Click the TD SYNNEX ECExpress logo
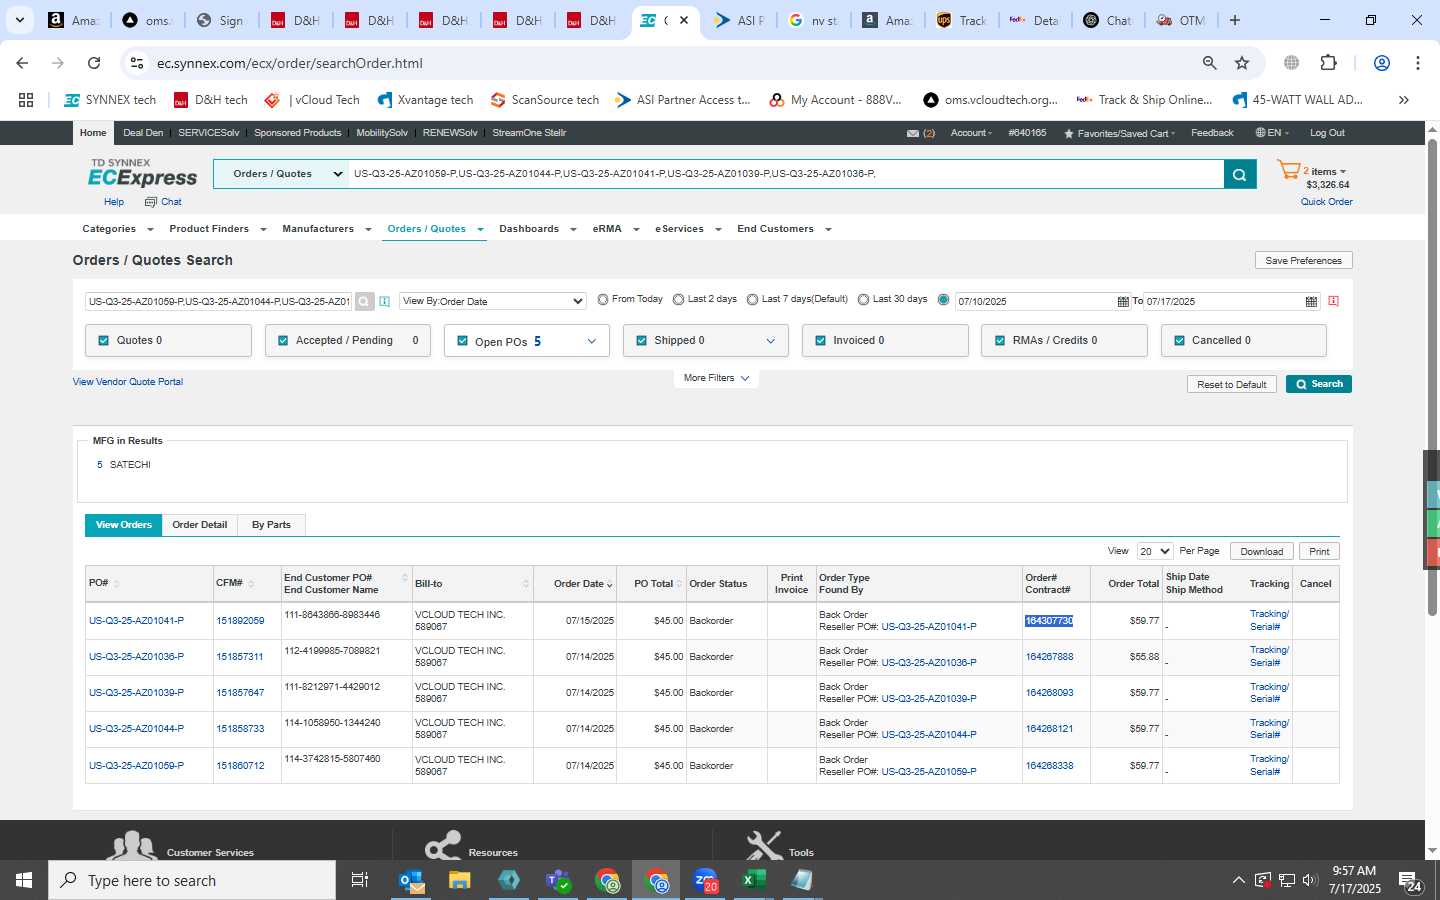1440x900 pixels. [x=143, y=174]
